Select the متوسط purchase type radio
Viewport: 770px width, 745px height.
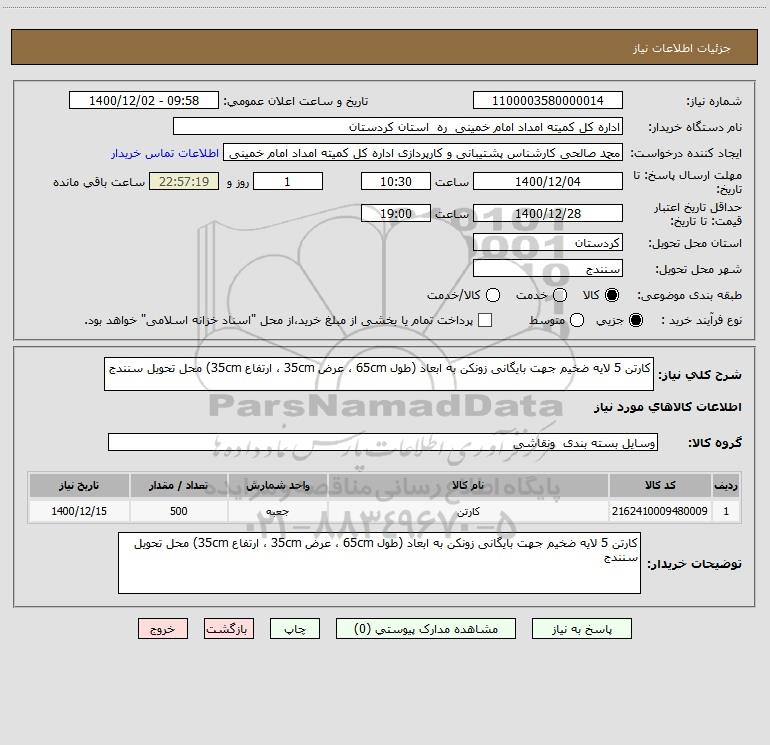[577, 320]
